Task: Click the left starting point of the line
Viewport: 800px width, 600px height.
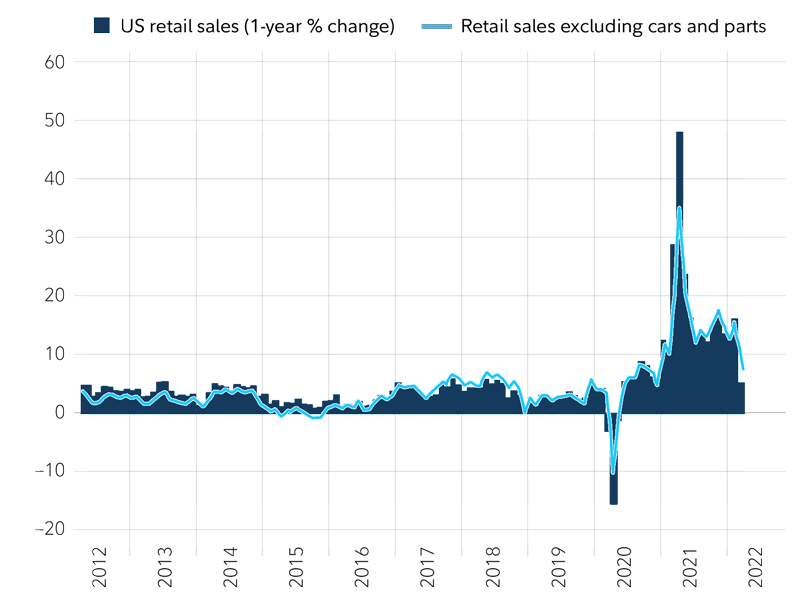Action: (x=82, y=391)
